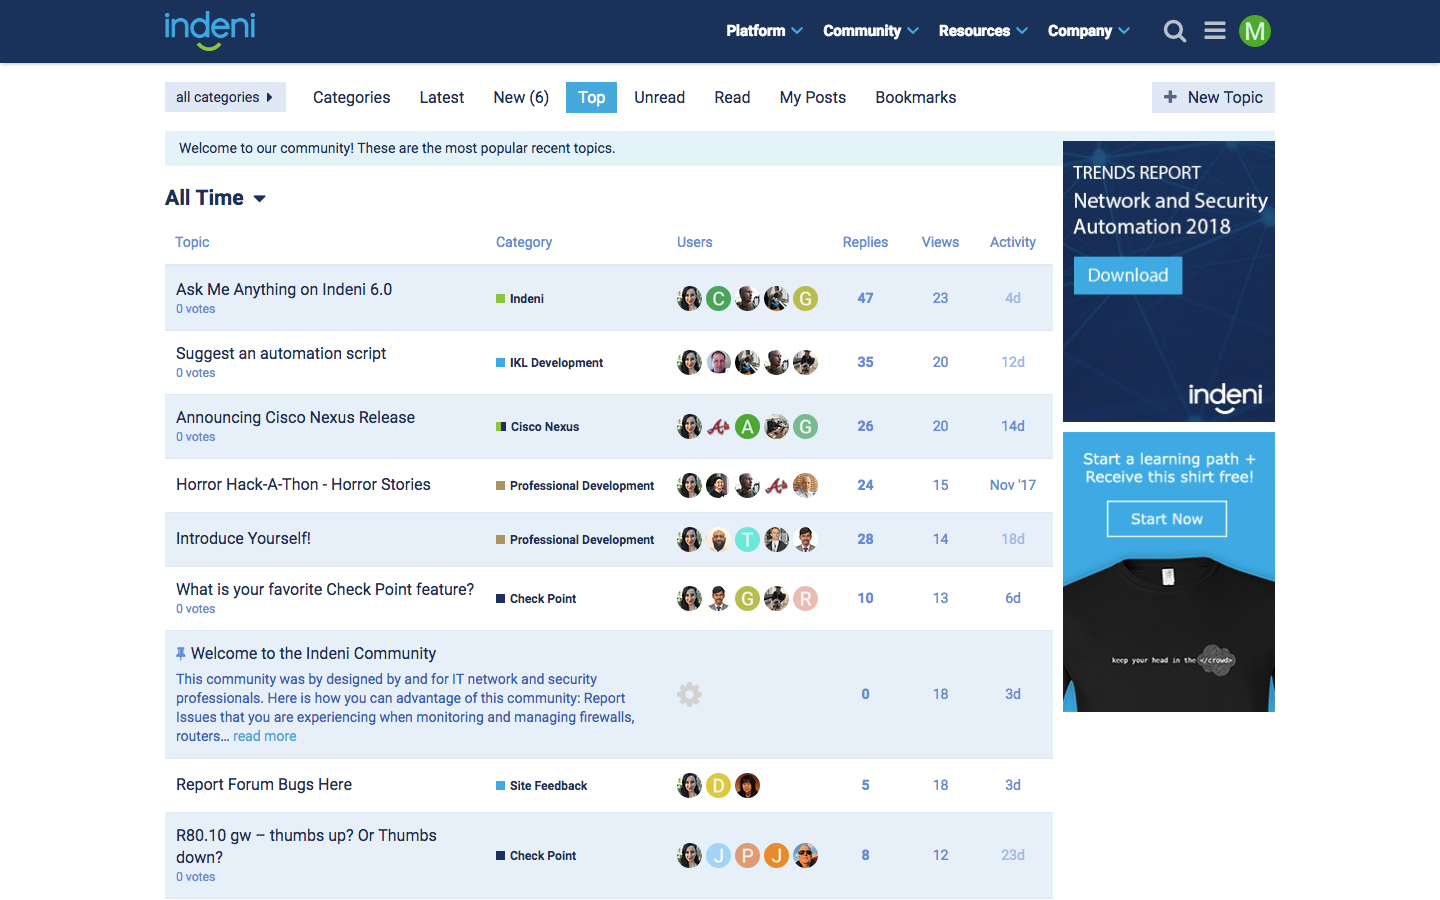Click the G avatar in Ask Me Anything row

click(805, 298)
